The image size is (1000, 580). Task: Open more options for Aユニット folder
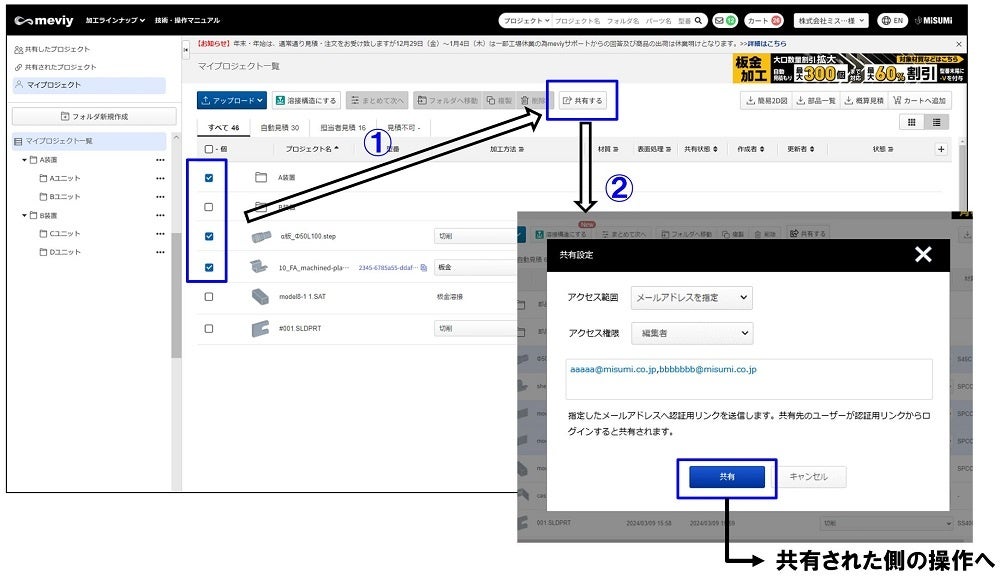(x=160, y=178)
